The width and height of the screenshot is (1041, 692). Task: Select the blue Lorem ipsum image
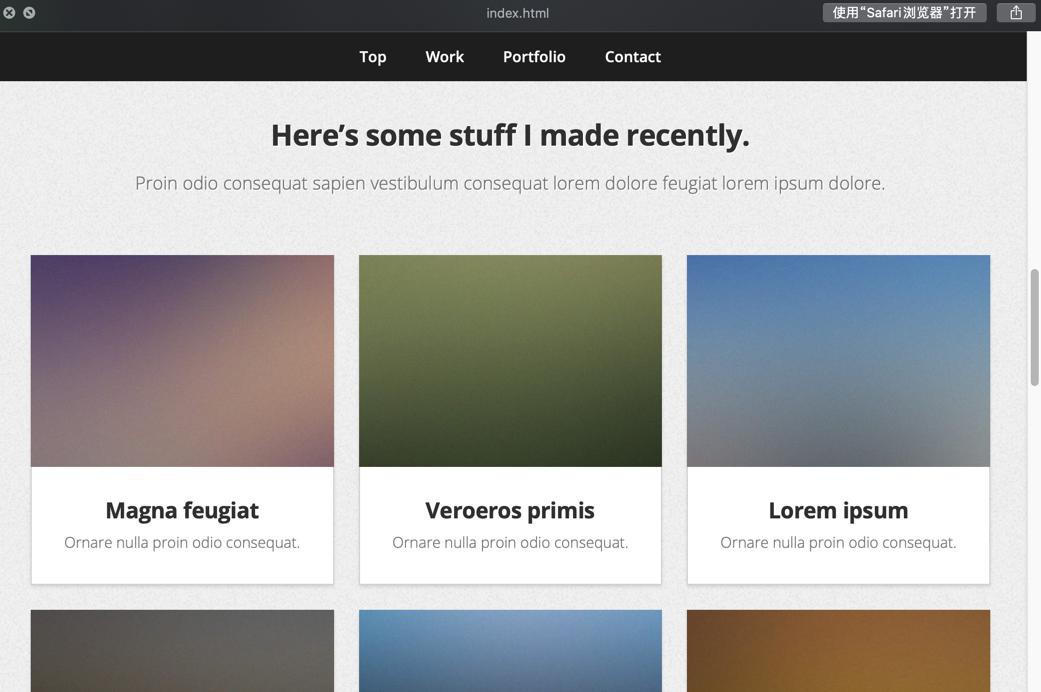(x=838, y=360)
